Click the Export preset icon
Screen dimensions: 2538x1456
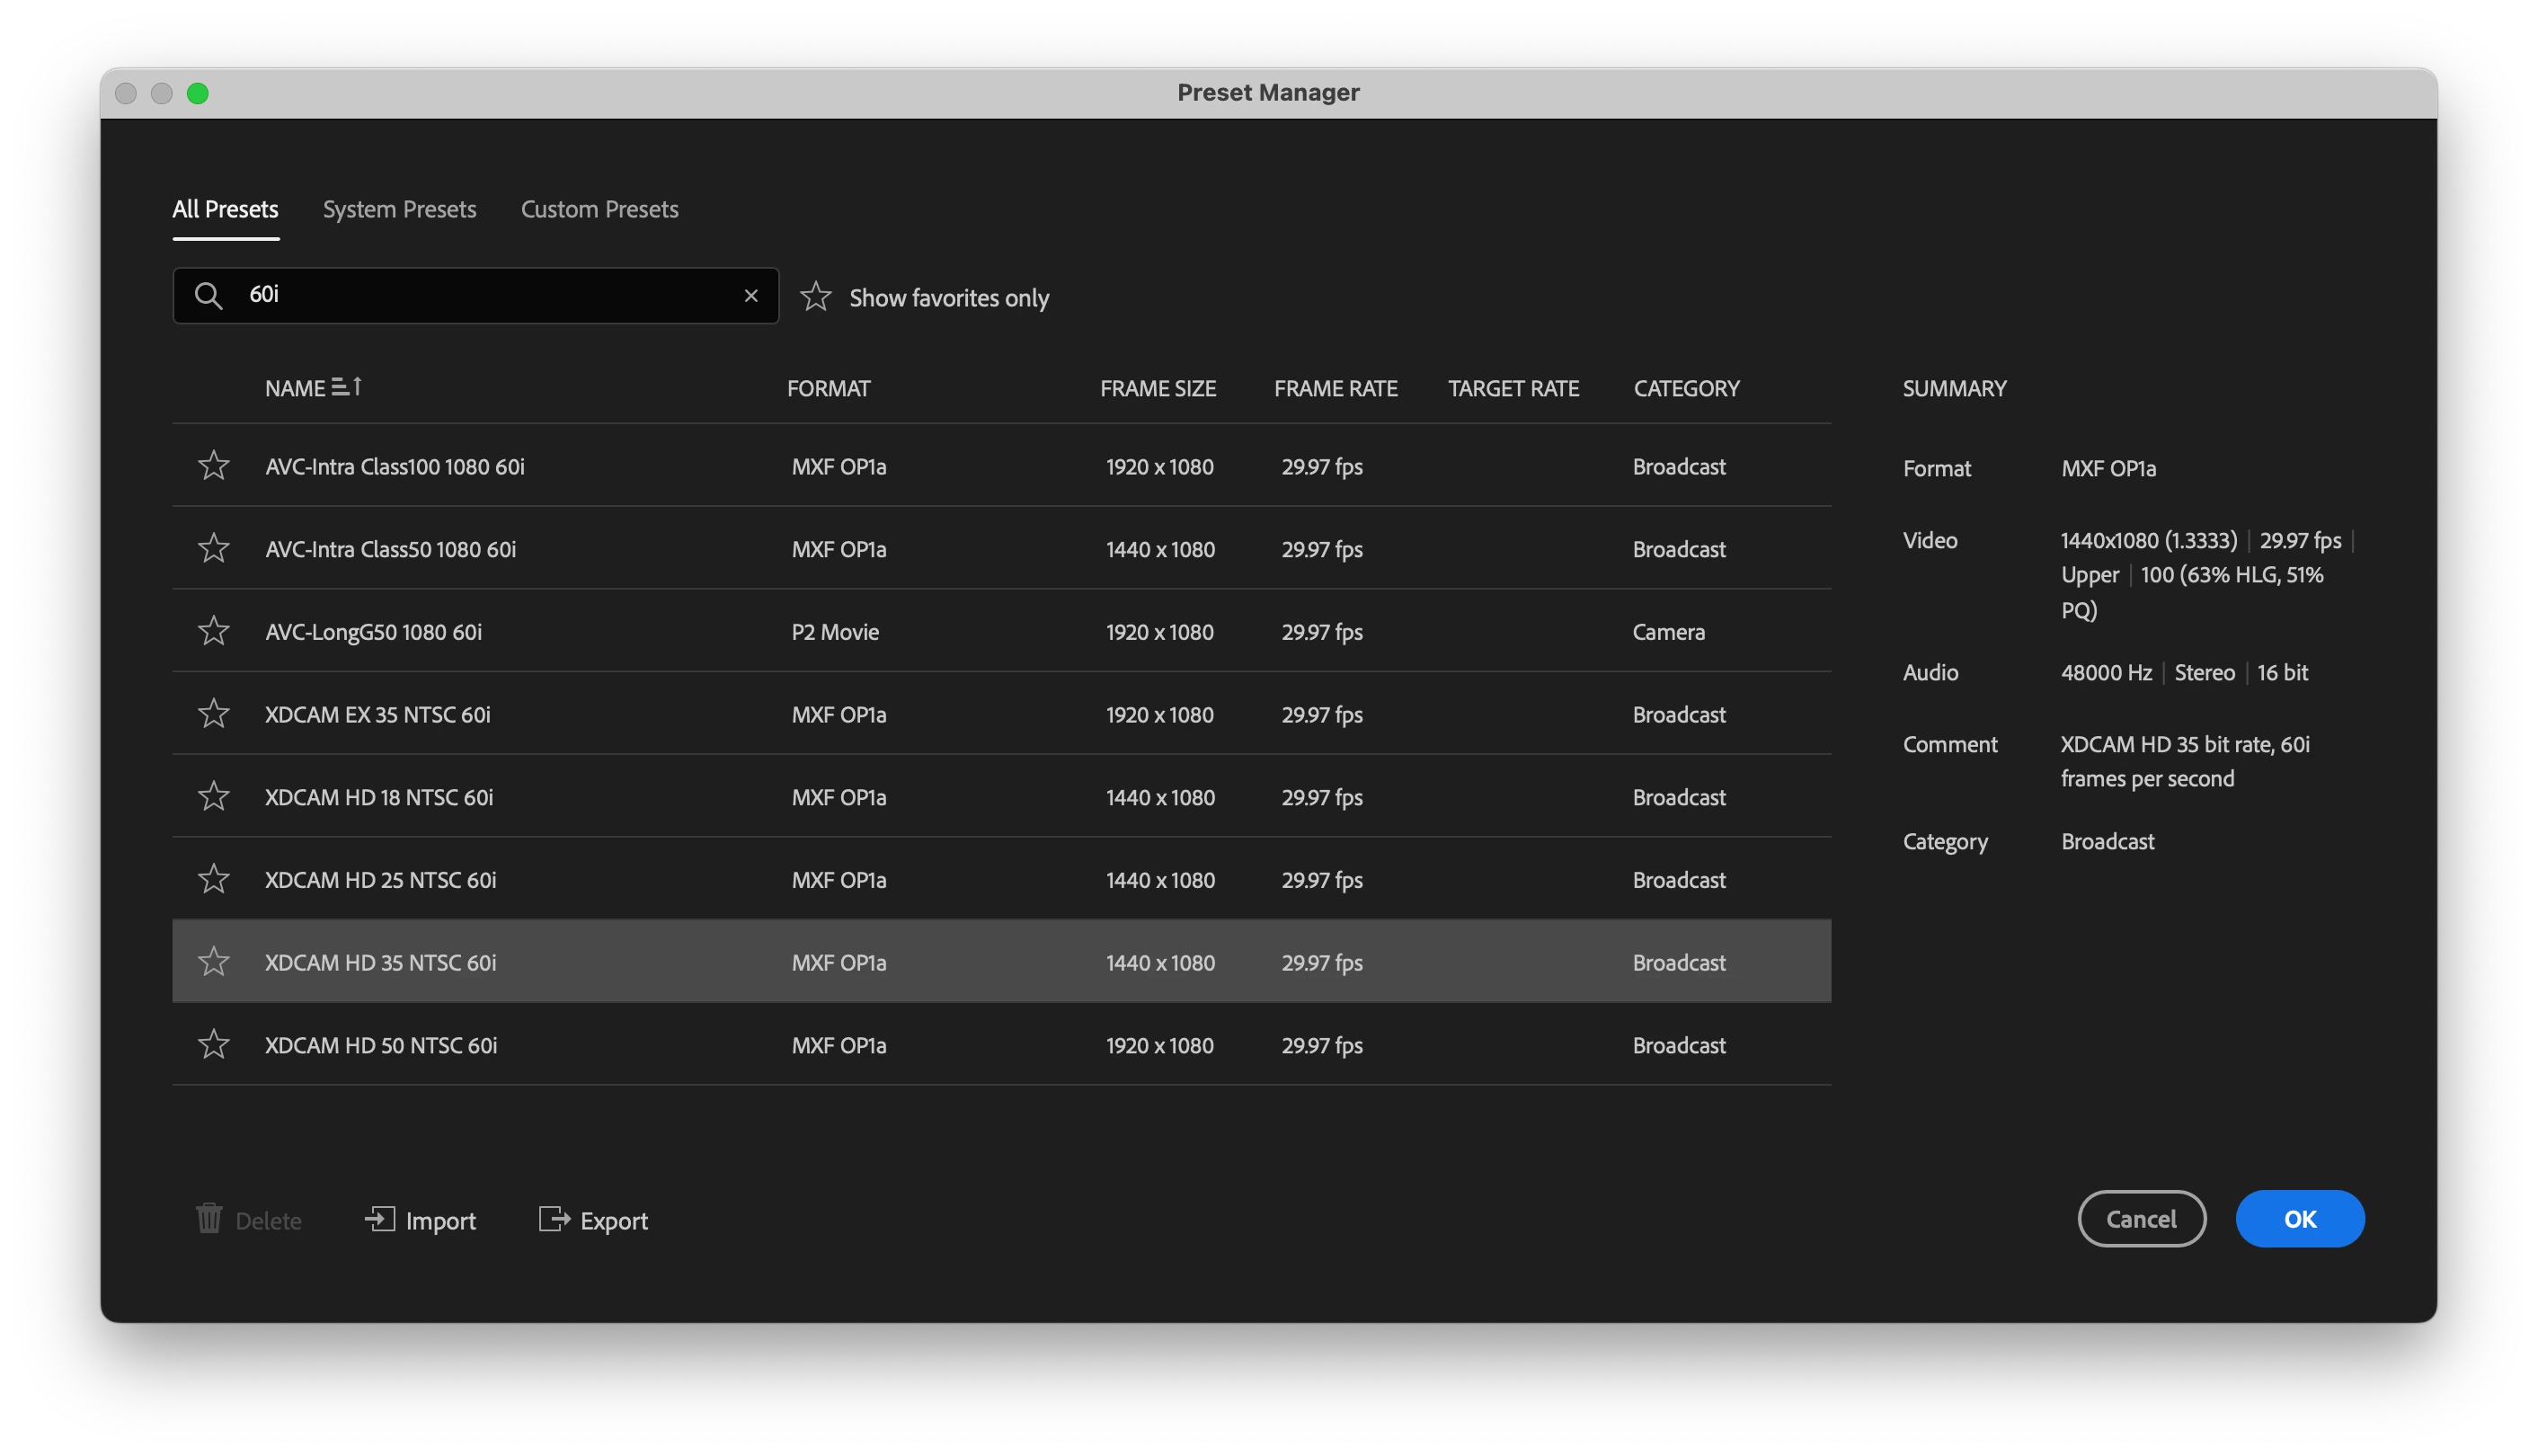tap(554, 1219)
